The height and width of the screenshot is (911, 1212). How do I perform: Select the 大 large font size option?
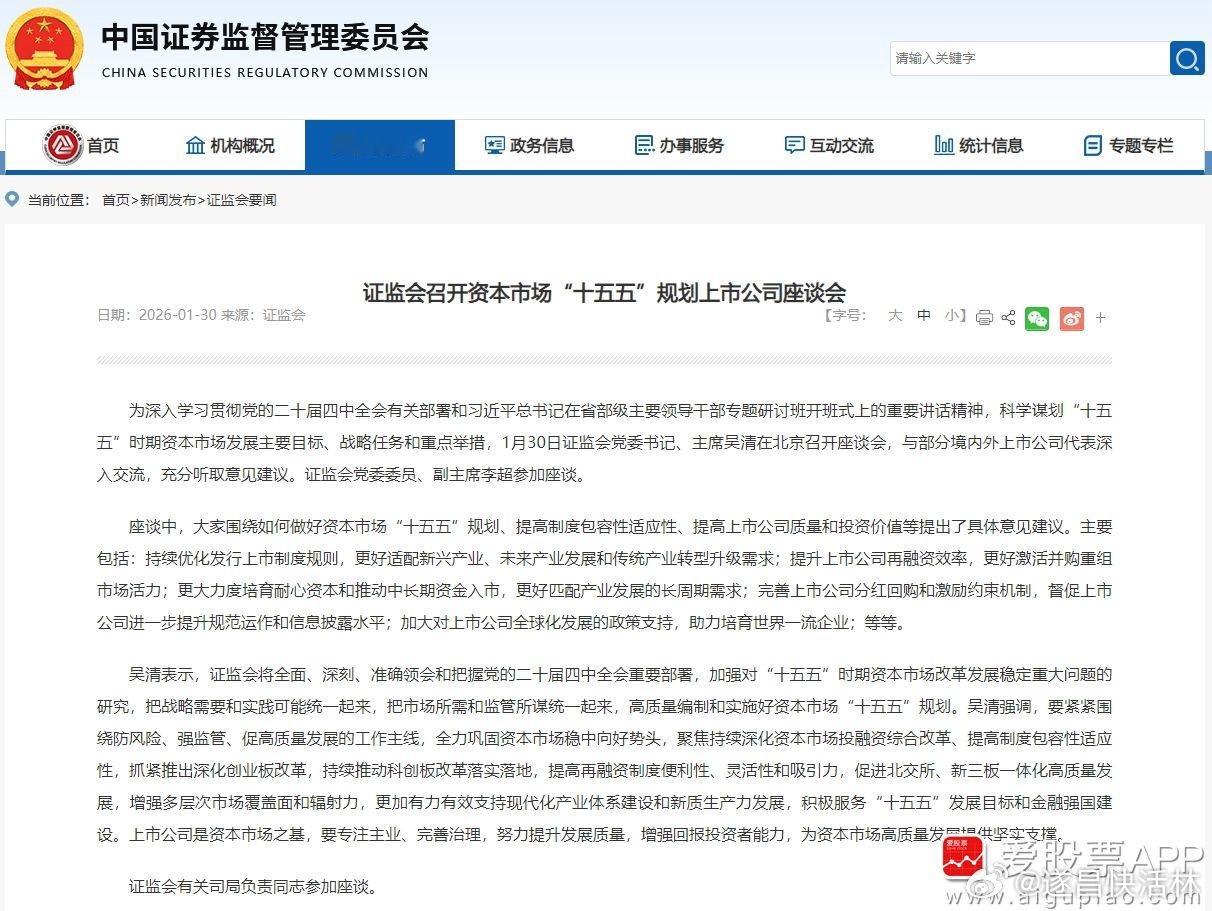896,316
